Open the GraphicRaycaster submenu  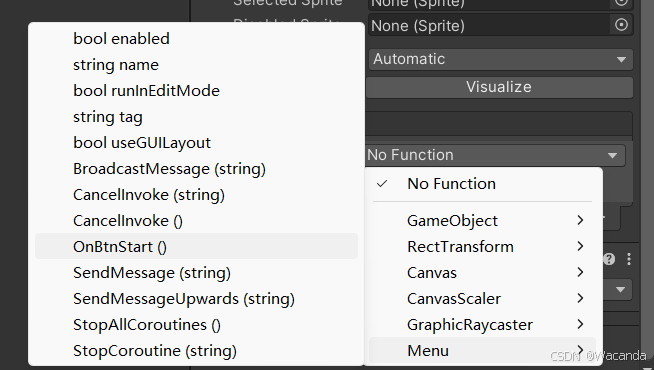coord(482,325)
